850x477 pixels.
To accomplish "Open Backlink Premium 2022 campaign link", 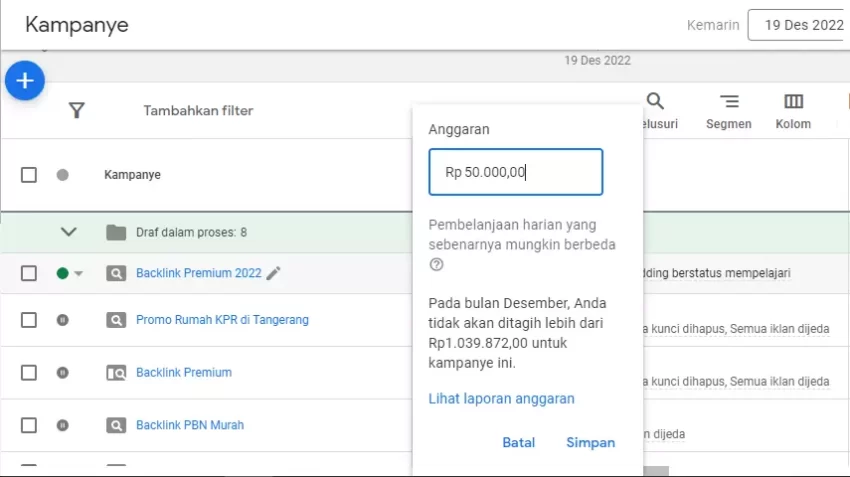I will click(x=198, y=273).
